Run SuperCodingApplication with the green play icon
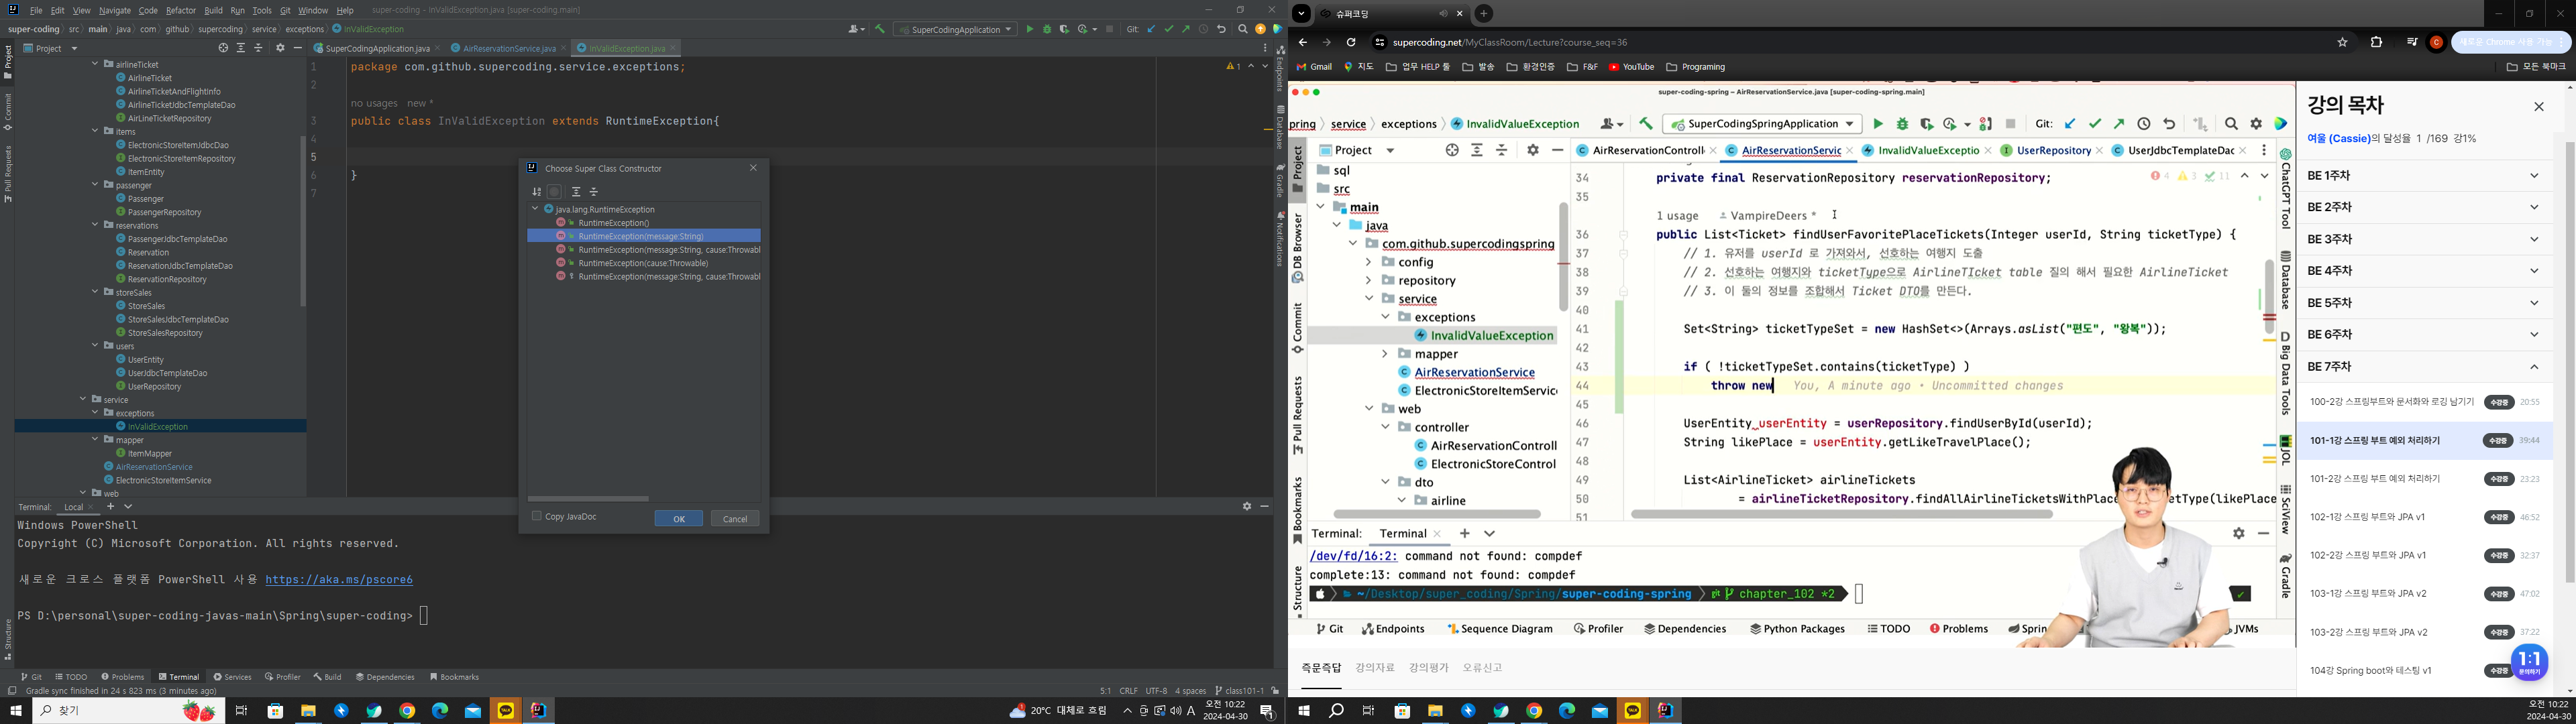The width and height of the screenshot is (2576, 724). click(x=1029, y=29)
